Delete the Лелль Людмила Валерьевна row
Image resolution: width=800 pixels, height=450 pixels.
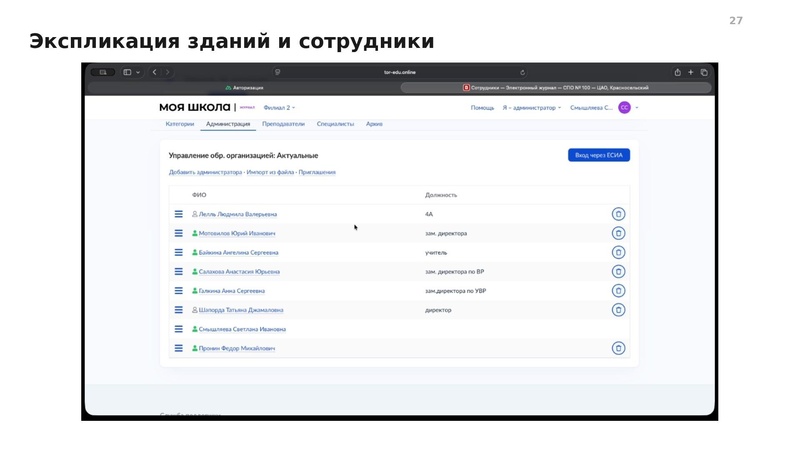coord(618,214)
